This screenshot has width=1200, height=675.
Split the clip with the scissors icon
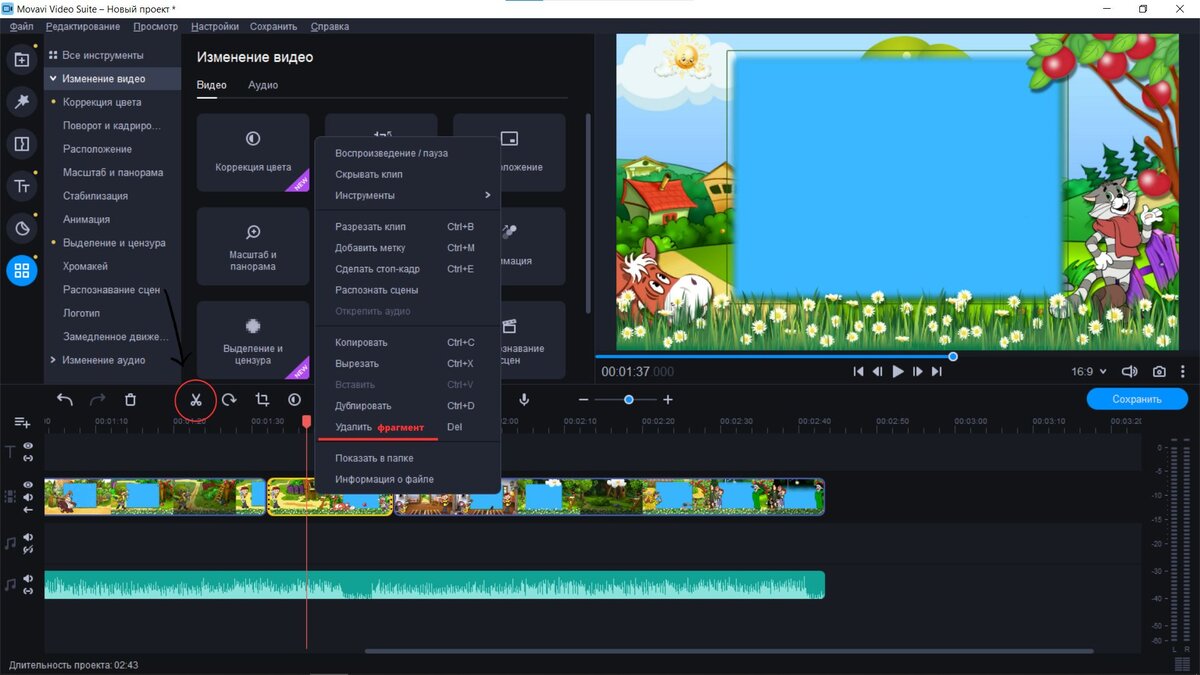196,400
